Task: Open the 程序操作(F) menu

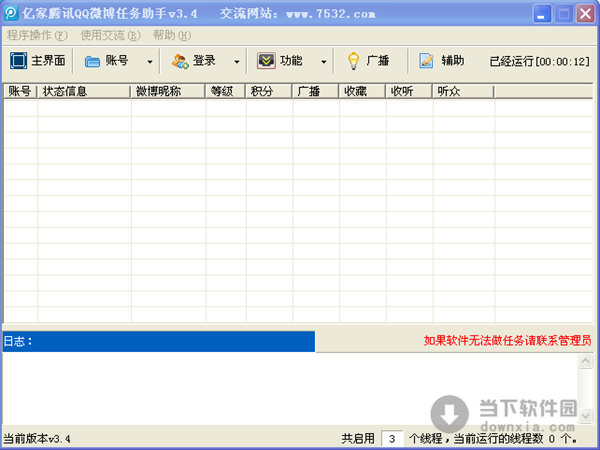Action: (x=37, y=35)
